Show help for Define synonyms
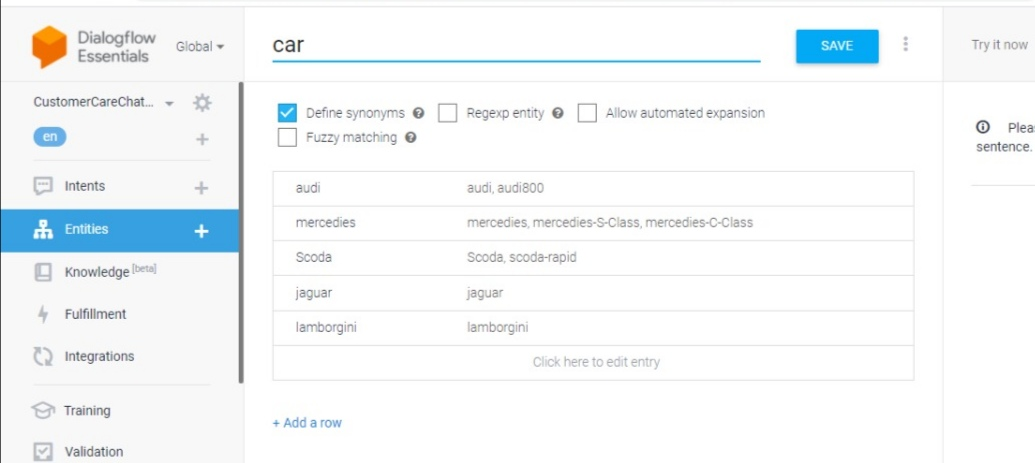Image resolution: width=1035 pixels, height=463 pixels. pyautogui.click(x=418, y=113)
